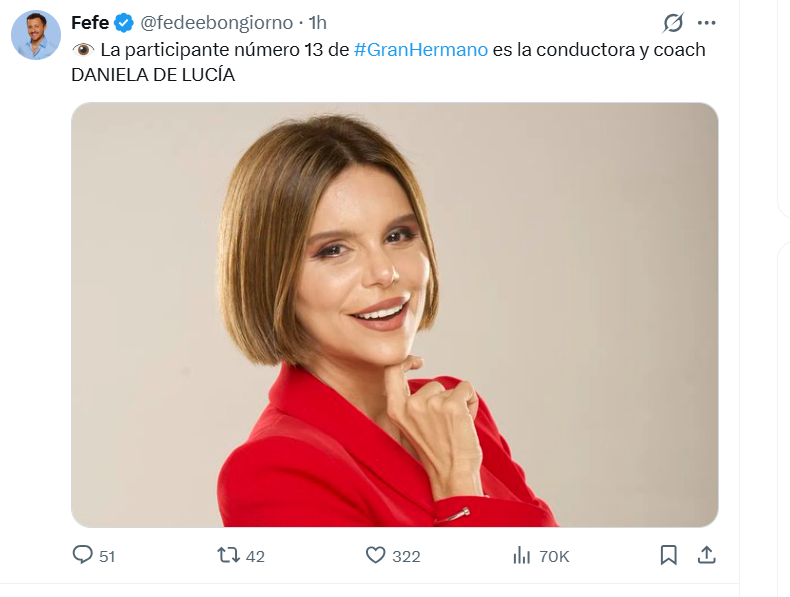Open the three-dot More options menu
The image size is (790, 597).
click(706, 23)
